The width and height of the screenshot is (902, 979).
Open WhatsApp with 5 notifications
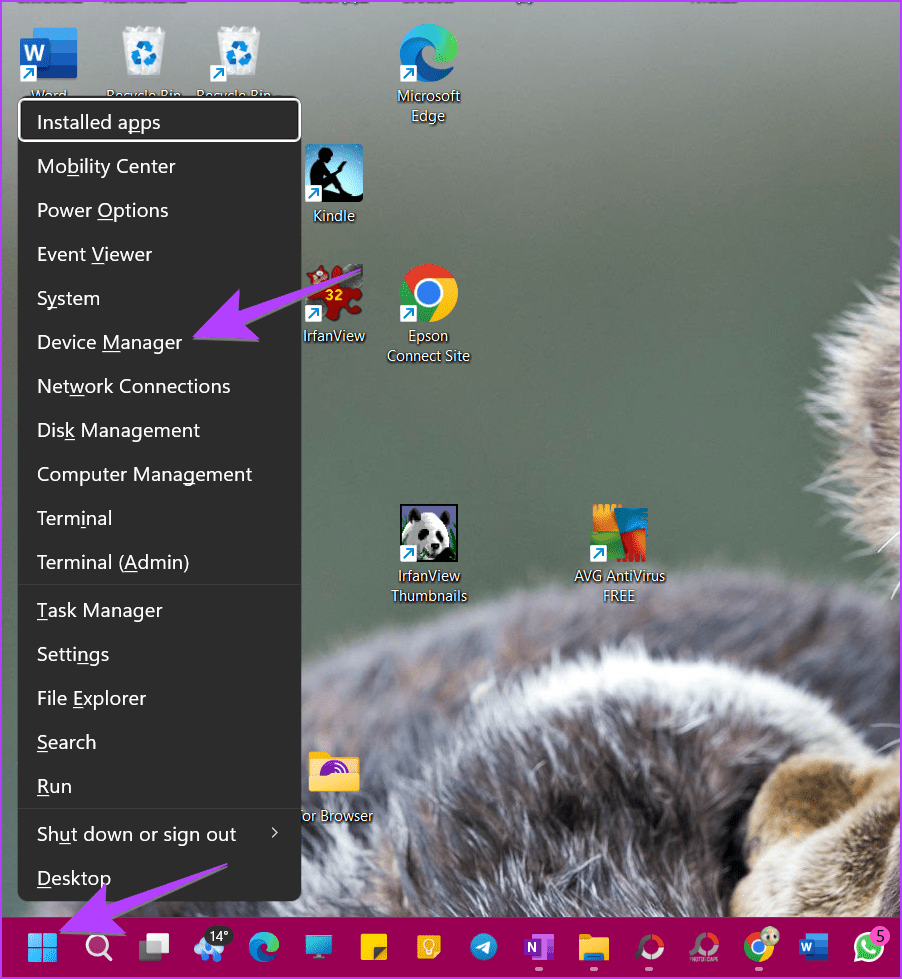(869, 946)
